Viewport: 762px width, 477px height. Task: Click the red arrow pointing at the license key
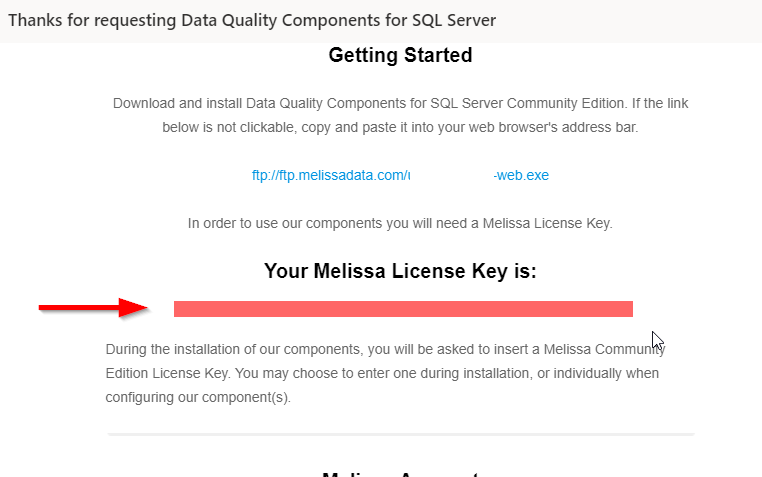click(x=93, y=308)
